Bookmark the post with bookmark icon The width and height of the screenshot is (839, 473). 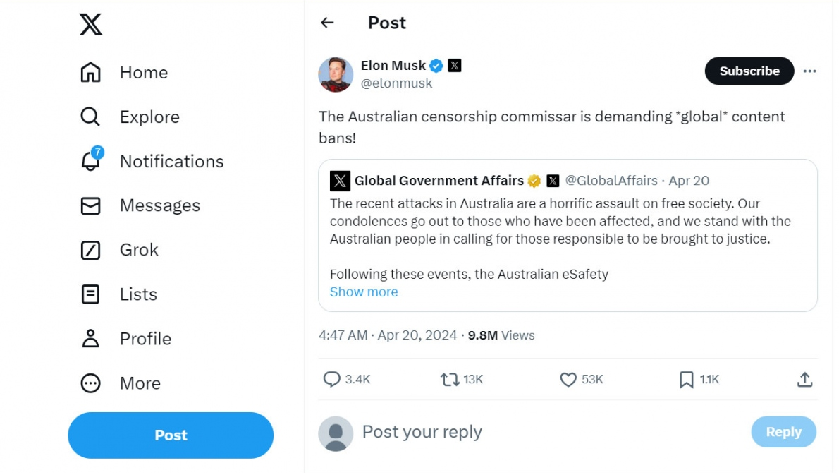pos(686,380)
